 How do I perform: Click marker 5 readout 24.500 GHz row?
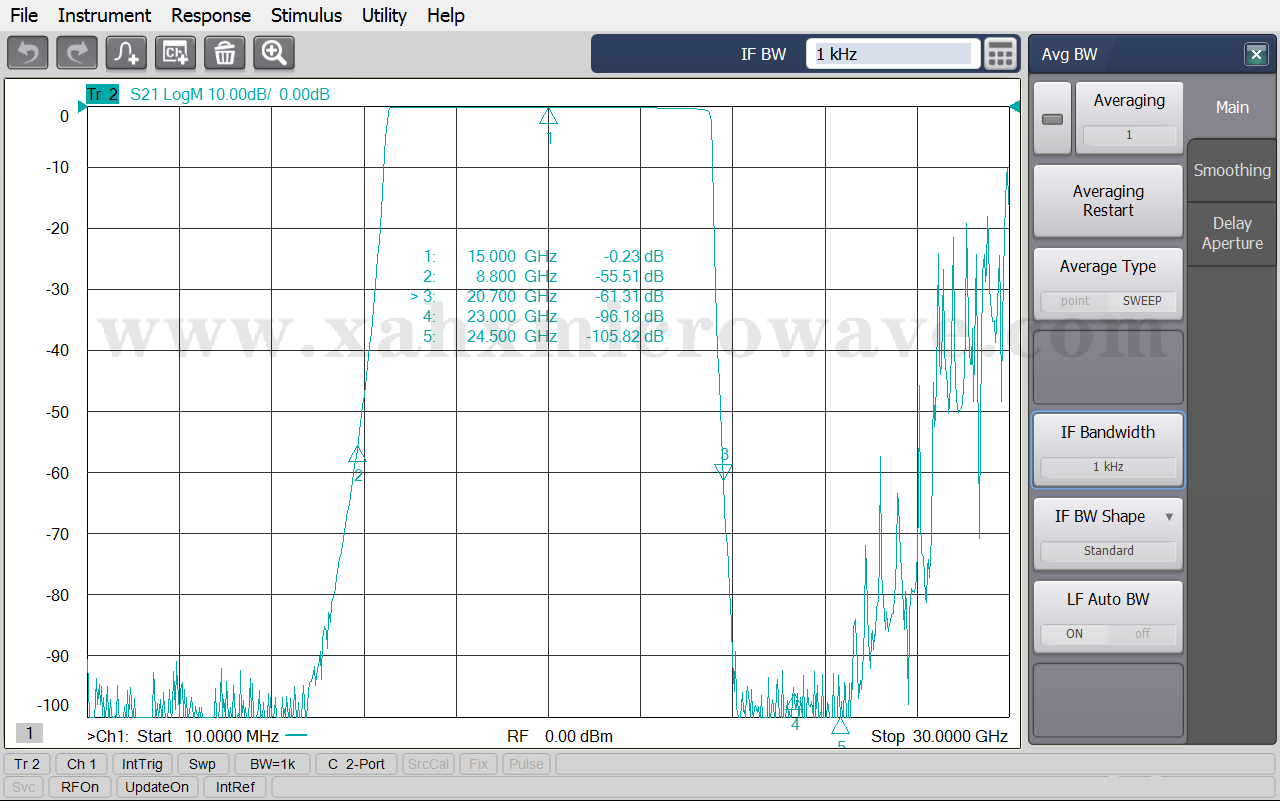(x=544, y=336)
